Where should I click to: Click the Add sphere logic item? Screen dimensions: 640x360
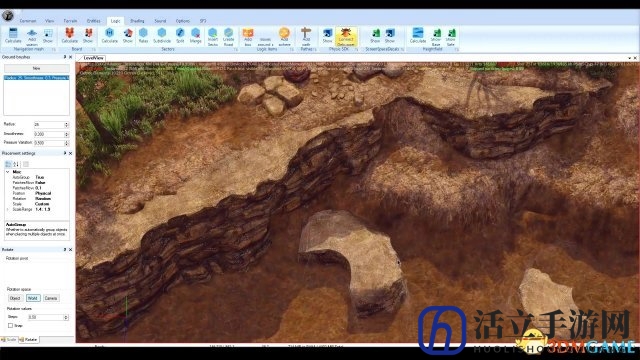(x=284, y=37)
